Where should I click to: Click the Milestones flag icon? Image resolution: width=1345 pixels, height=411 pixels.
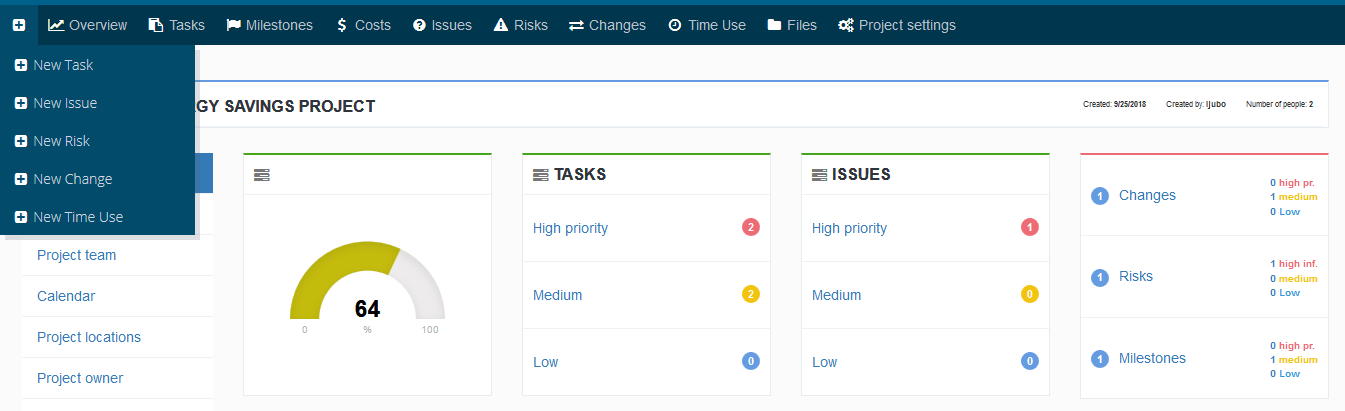234,25
